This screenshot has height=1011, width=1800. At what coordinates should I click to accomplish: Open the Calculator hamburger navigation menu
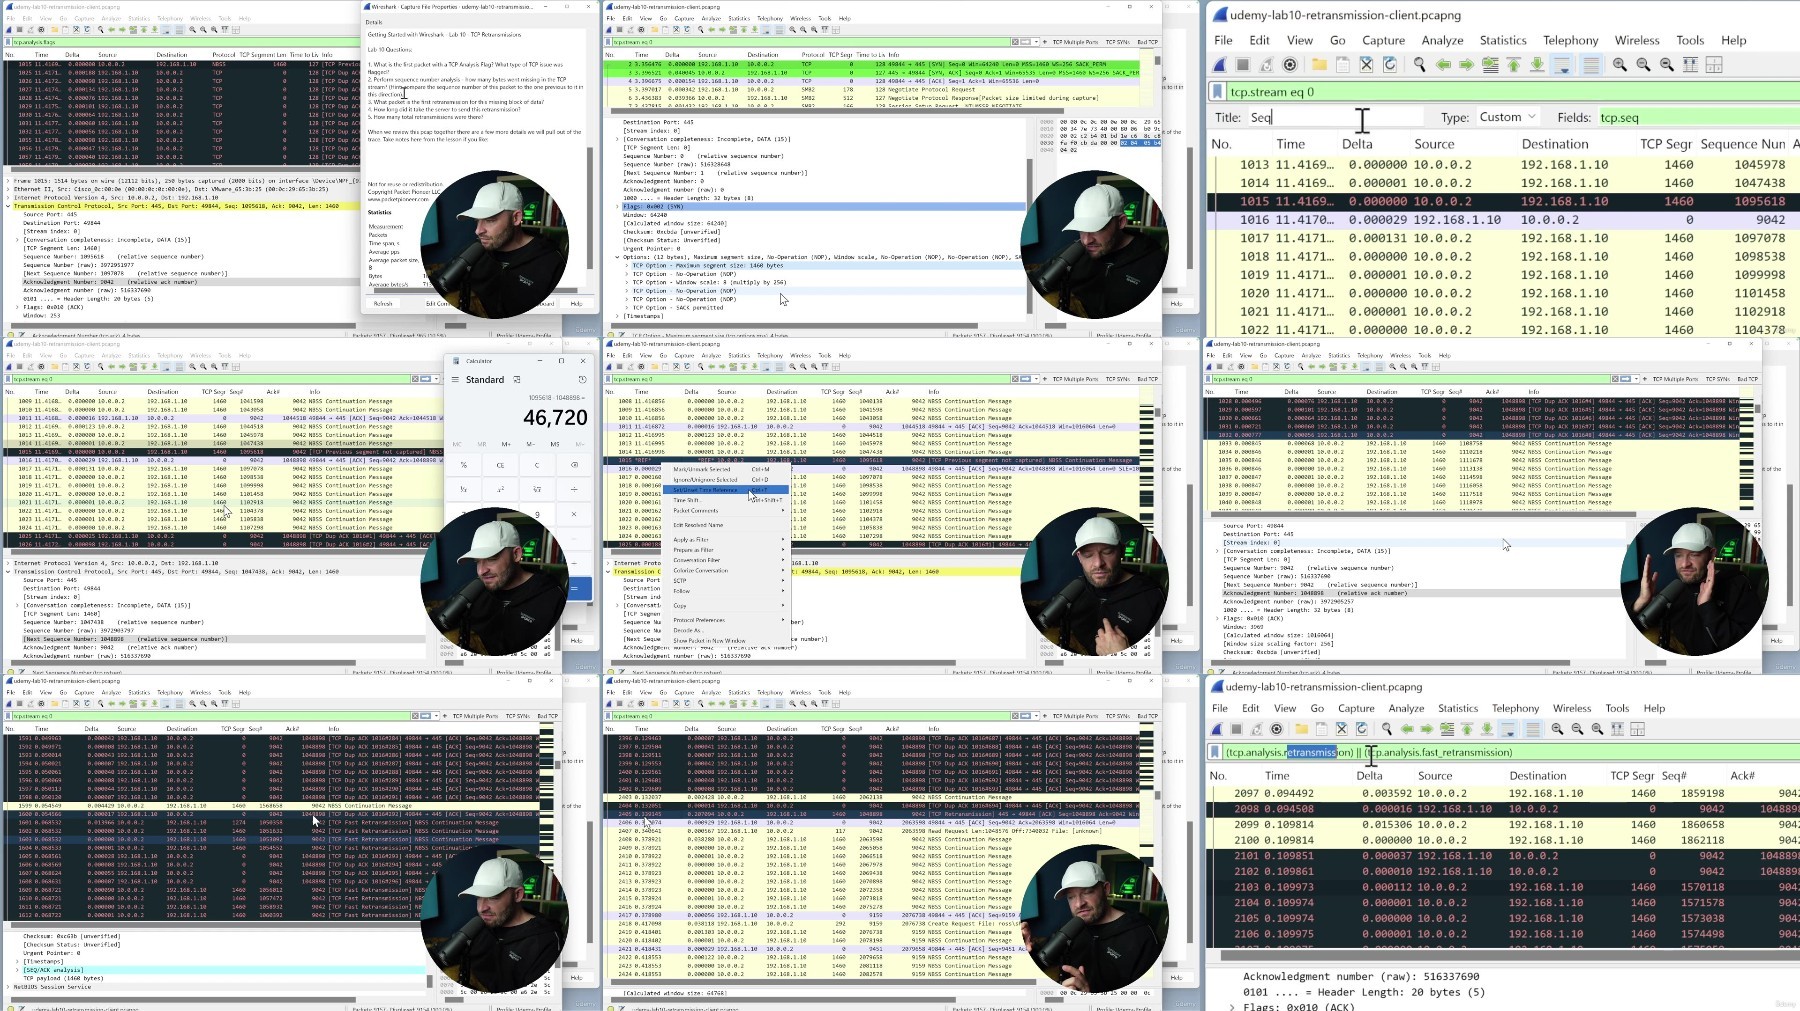click(455, 380)
